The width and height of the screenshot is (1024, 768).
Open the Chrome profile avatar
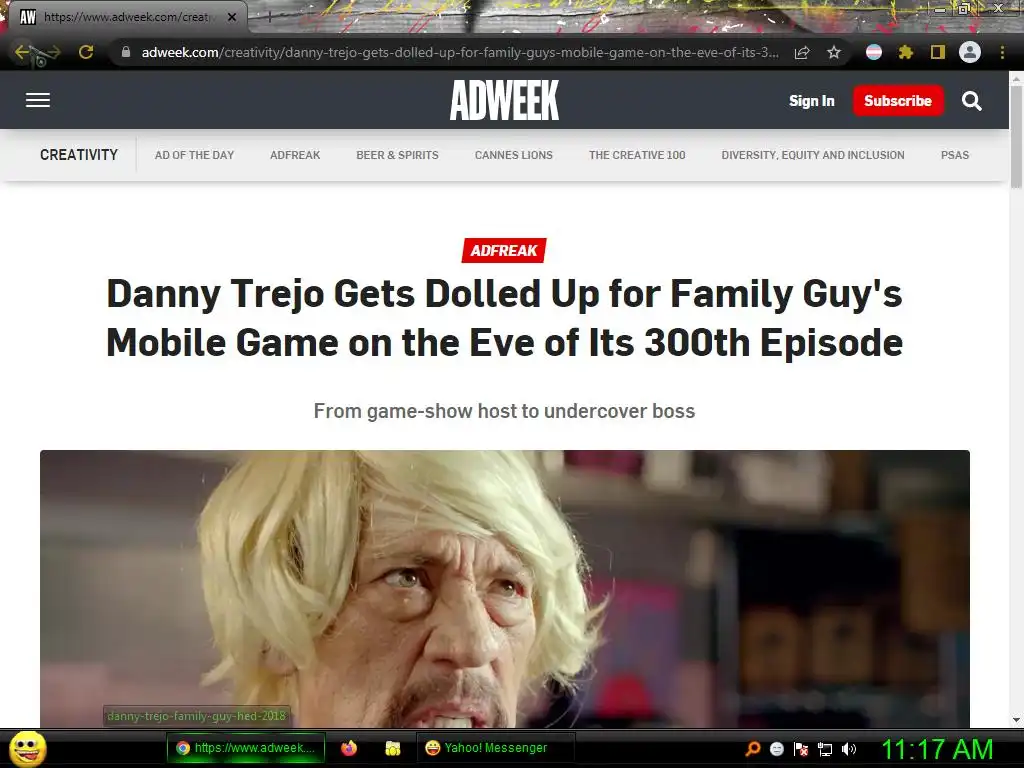[970, 52]
